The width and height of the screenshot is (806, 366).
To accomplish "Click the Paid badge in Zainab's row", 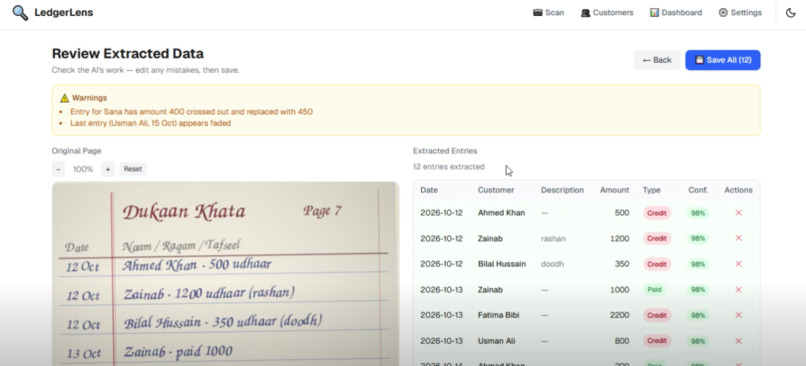I will (654, 290).
